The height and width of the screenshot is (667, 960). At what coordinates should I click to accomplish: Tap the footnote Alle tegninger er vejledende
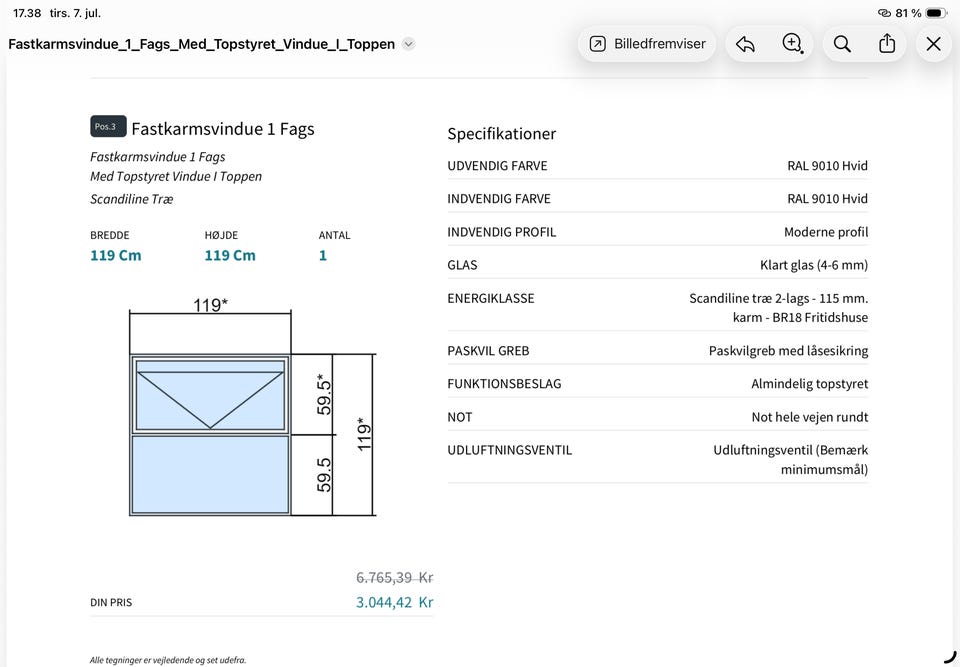(168, 660)
